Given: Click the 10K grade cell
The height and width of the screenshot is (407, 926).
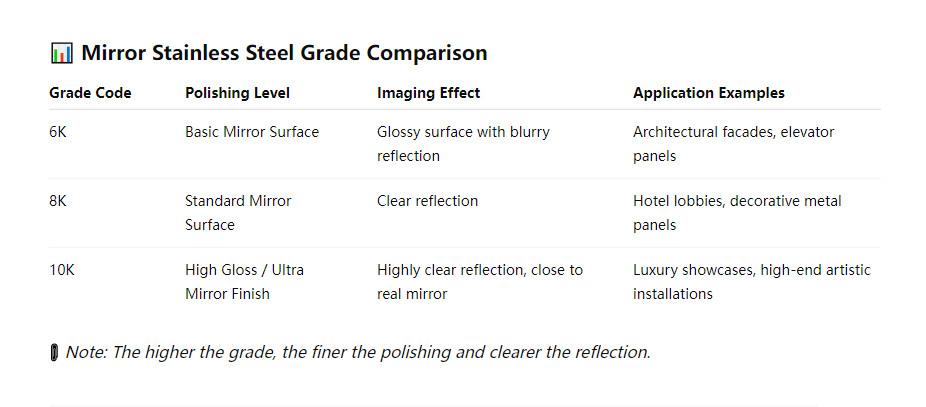Looking at the screenshot, I should (61, 270).
